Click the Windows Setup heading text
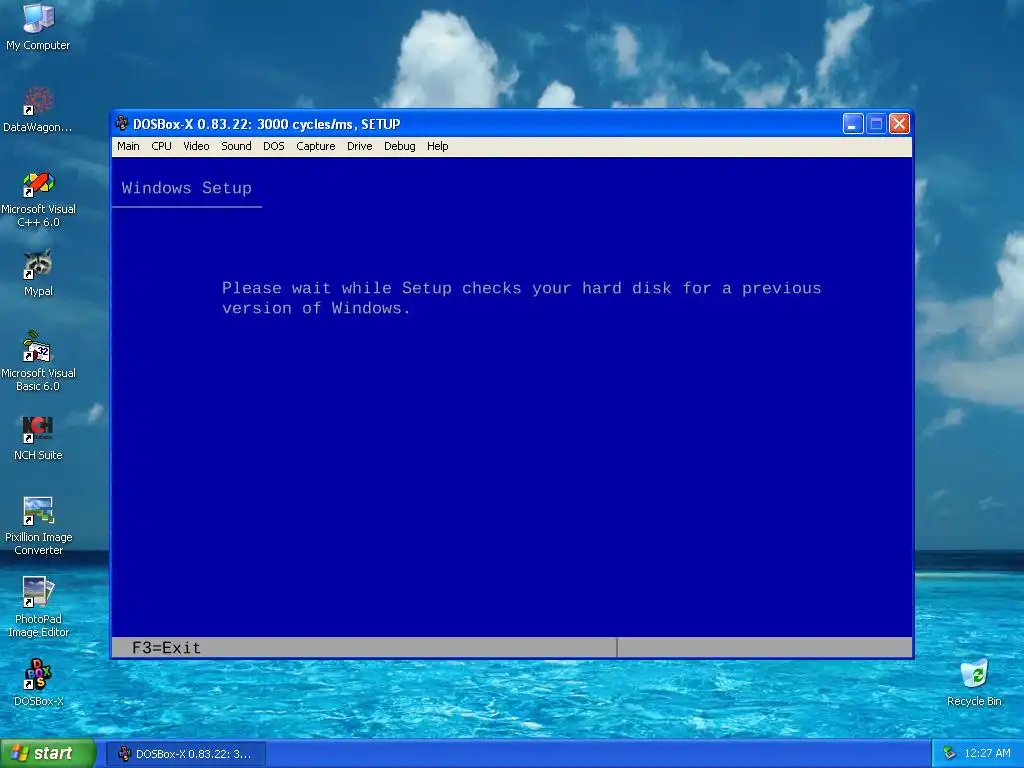The image size is (1024, 768). [186, 188]
